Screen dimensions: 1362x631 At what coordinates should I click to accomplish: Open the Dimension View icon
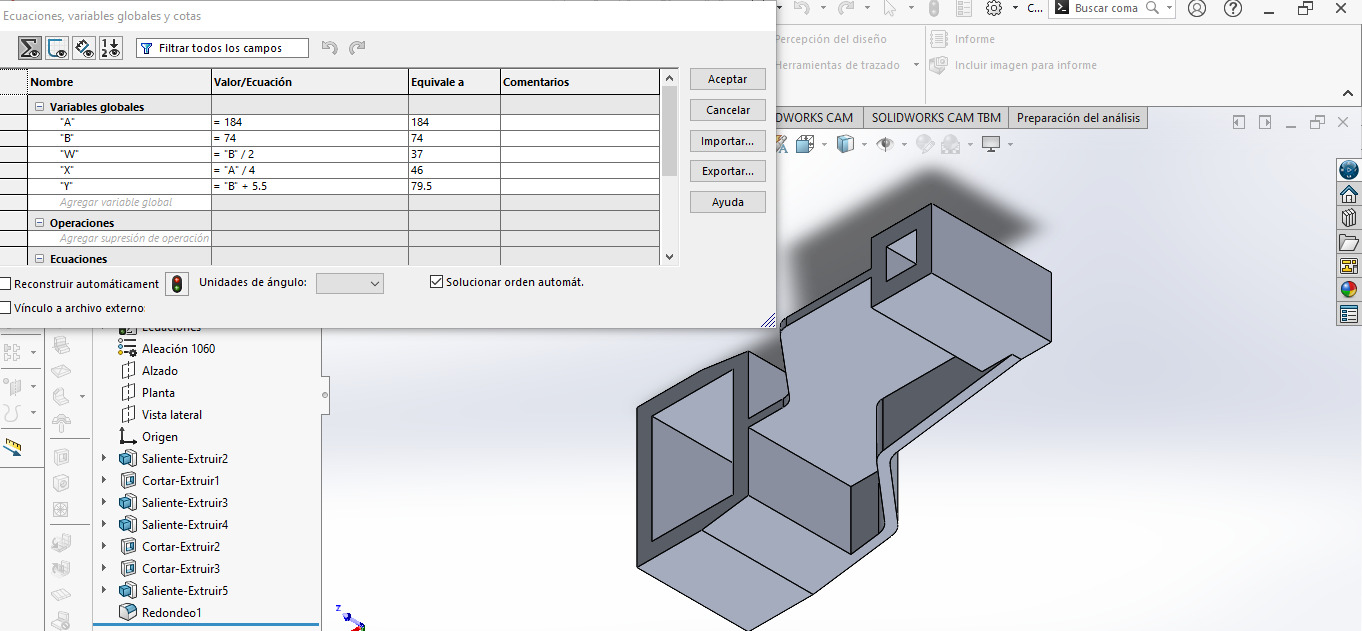pos(84,48)
